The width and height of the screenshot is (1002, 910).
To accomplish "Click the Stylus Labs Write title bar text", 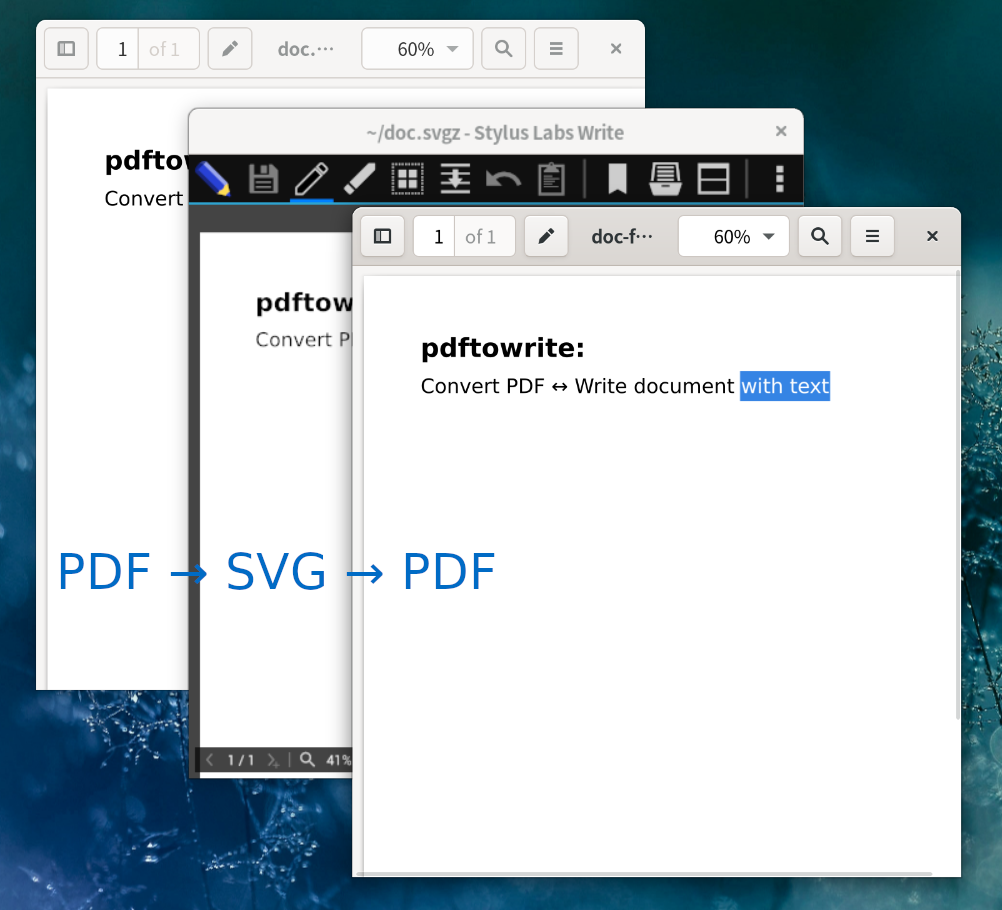I will pyautogui.click(x=495, y=132).
